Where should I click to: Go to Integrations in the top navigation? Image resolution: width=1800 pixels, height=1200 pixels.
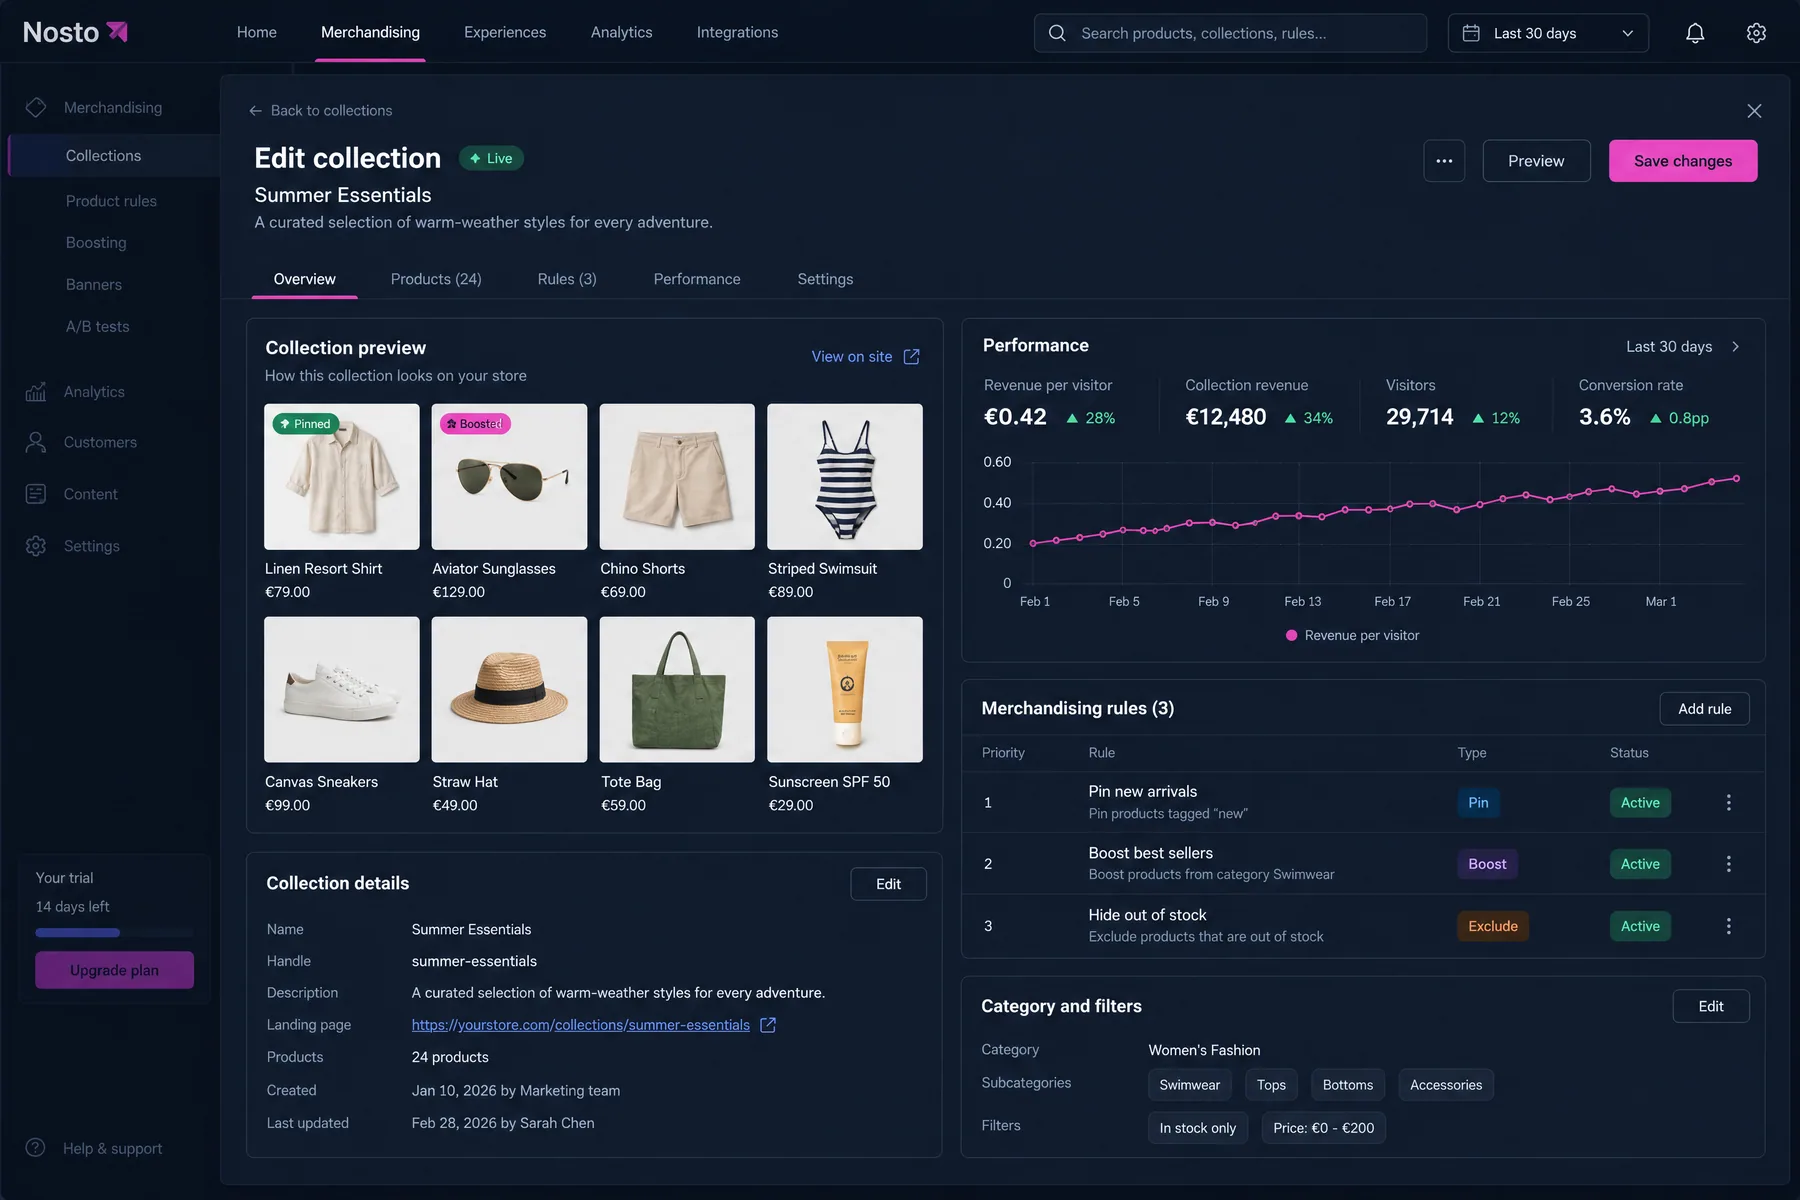point(737,32)
